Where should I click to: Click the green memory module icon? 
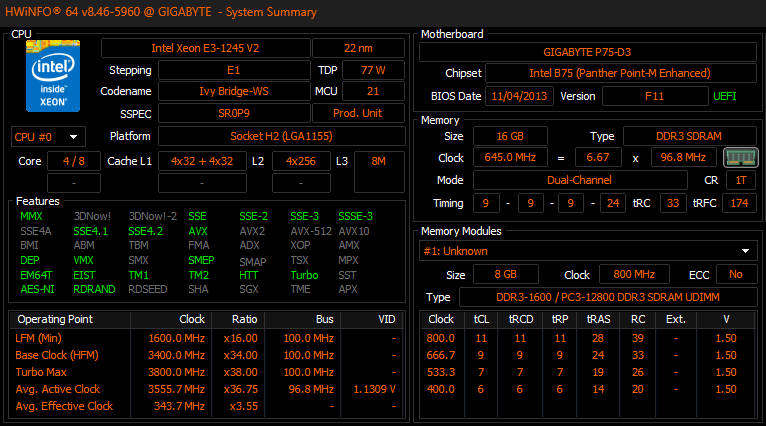[x=741, y=157]
